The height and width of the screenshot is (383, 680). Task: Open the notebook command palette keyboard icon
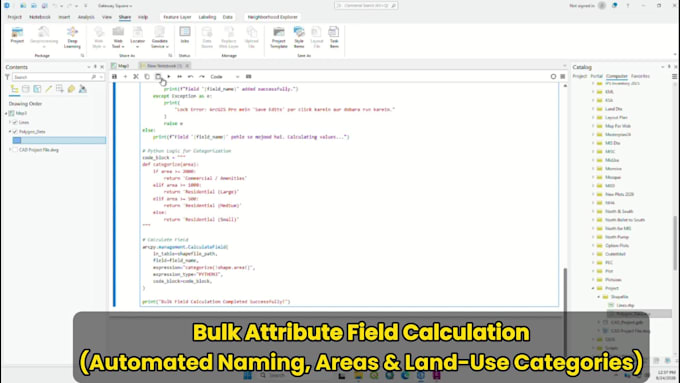point(248,77)
